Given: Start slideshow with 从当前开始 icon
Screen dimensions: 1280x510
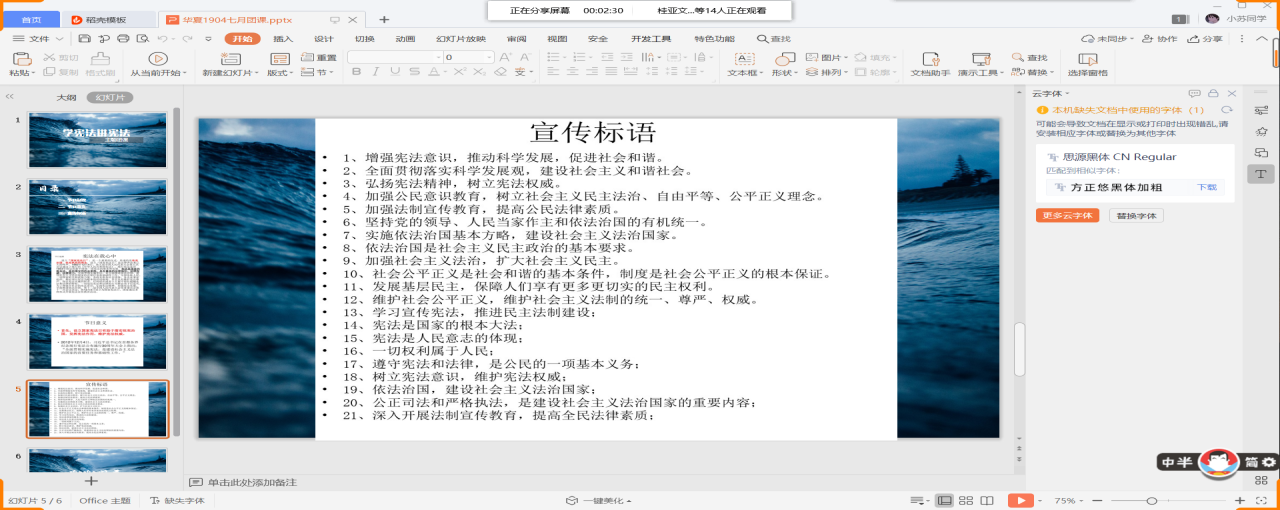Looking at the screenshot, I should 157,59.
